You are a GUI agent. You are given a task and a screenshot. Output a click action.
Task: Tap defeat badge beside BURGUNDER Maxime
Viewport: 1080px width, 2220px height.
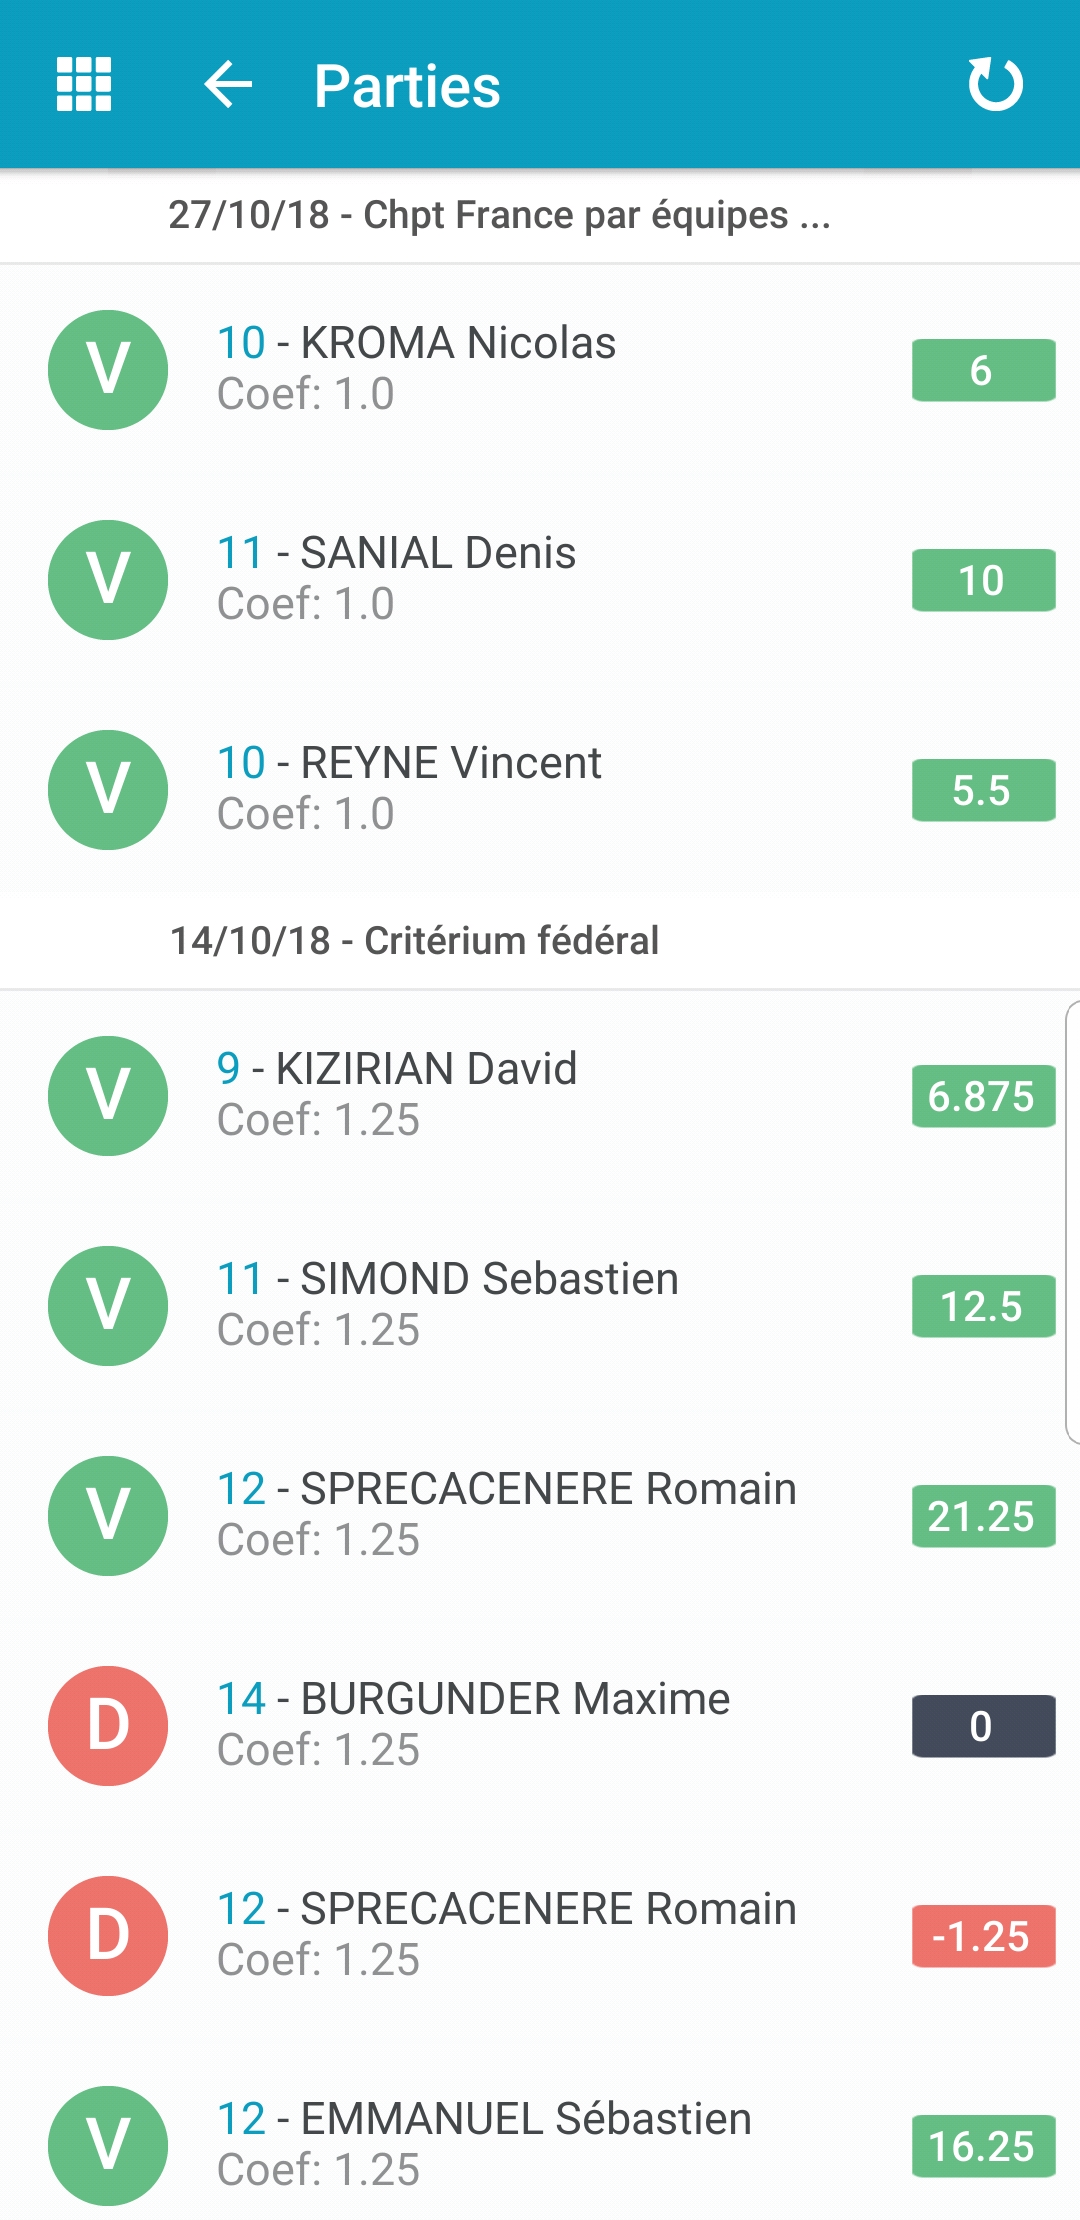click(108, 1726)
